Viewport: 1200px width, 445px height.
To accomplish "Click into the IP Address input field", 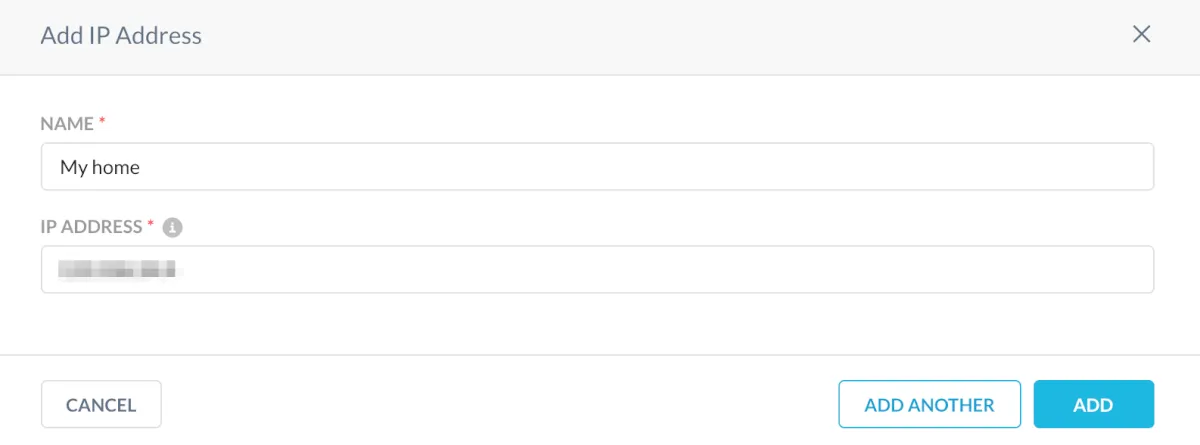I will tap(597, 269).
